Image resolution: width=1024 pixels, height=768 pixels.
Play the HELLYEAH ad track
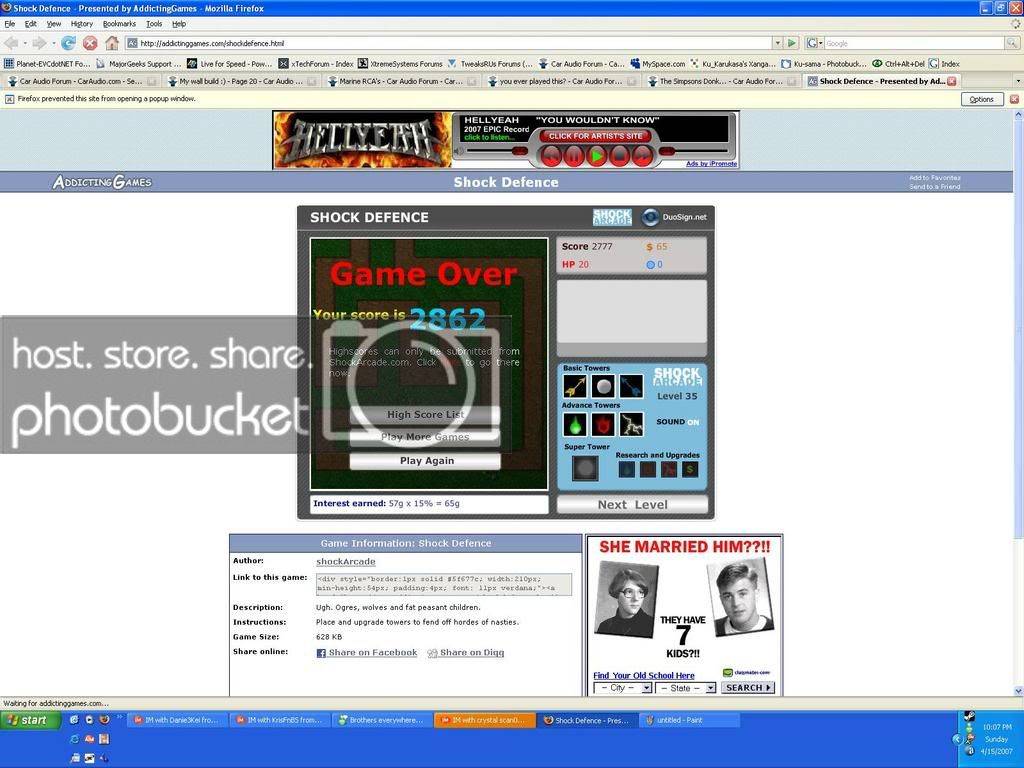coord(596,155)
